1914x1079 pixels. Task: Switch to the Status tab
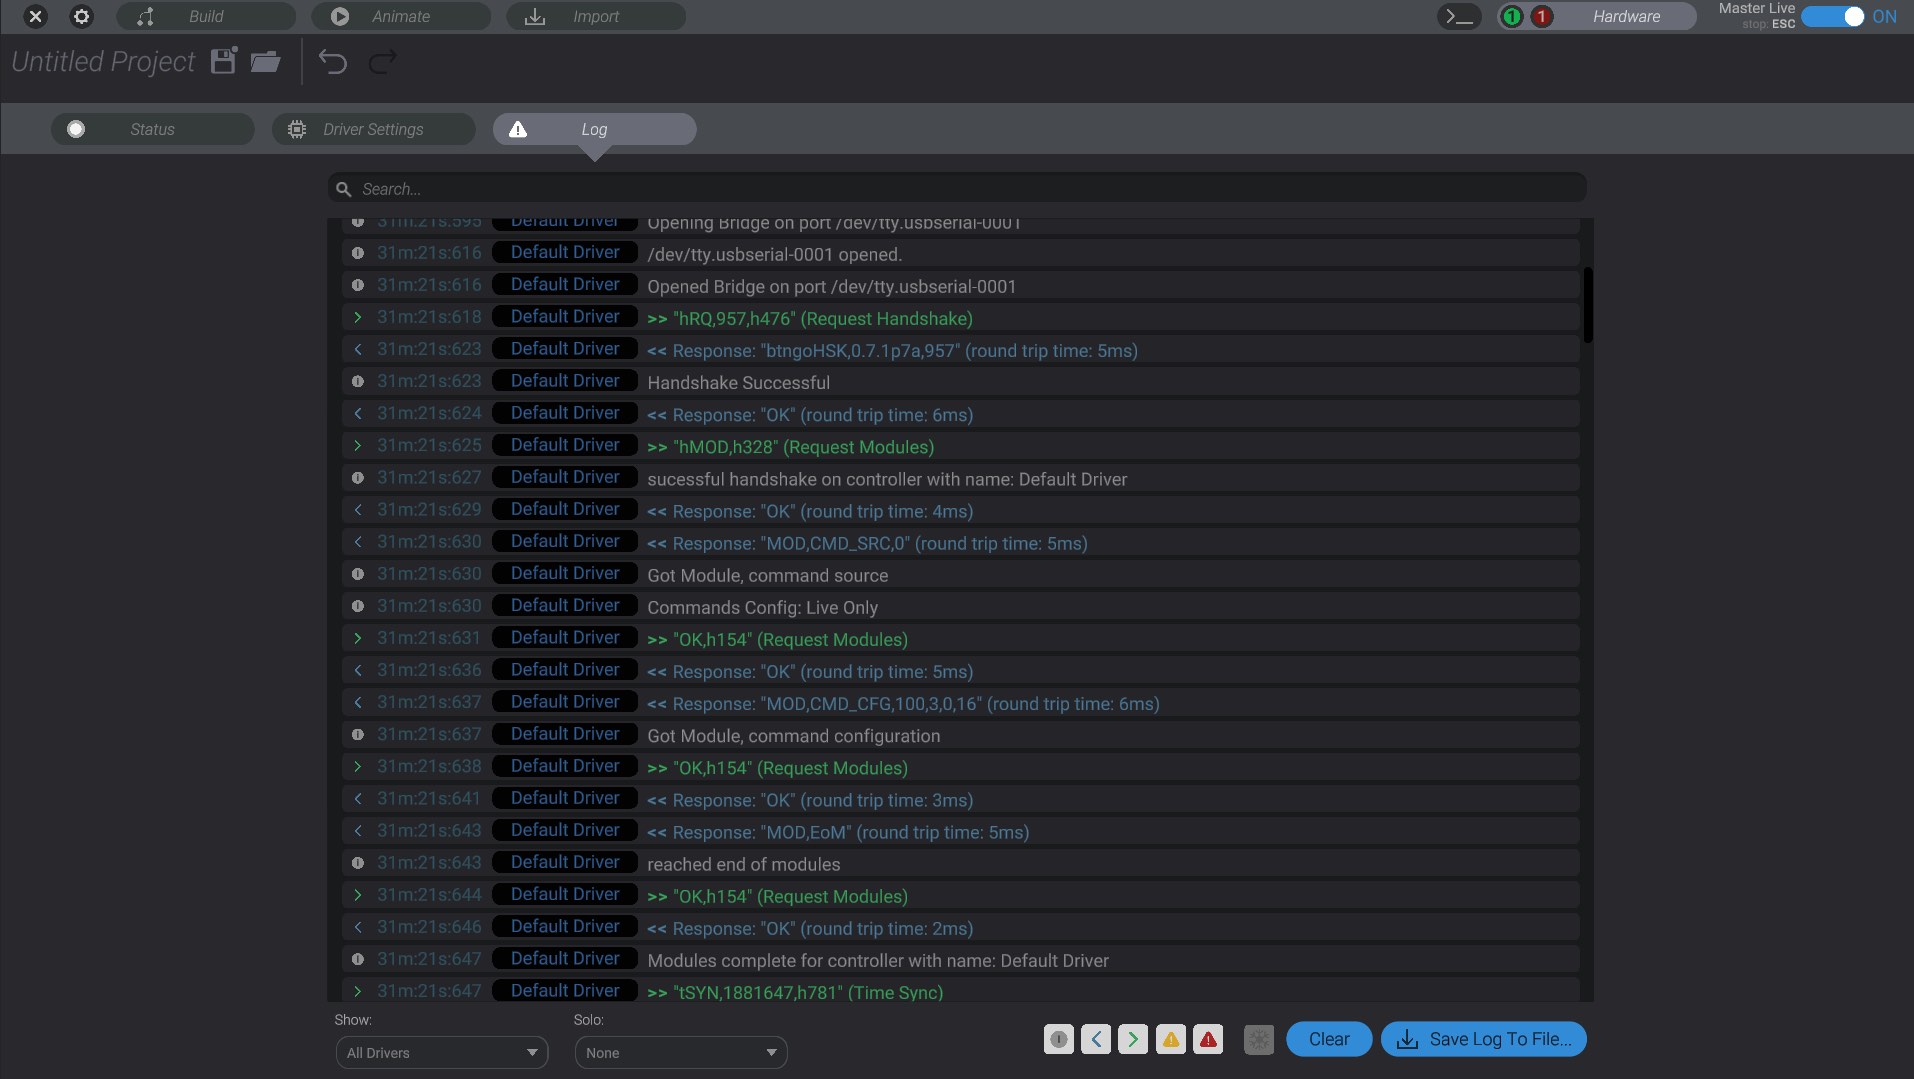pos(151,128)
